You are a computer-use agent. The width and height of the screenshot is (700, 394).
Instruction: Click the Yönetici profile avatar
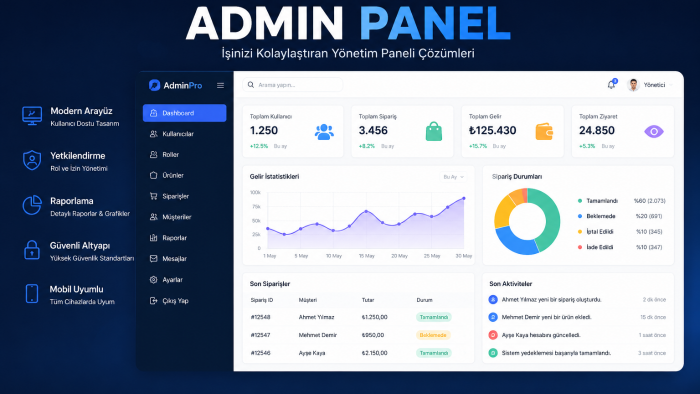point(633,85)
